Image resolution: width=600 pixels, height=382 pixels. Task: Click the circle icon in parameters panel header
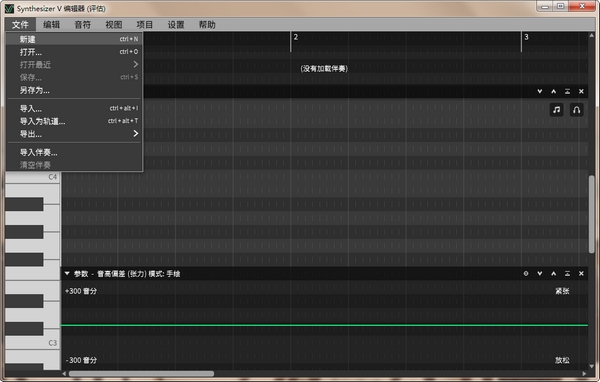click(526, 273)
